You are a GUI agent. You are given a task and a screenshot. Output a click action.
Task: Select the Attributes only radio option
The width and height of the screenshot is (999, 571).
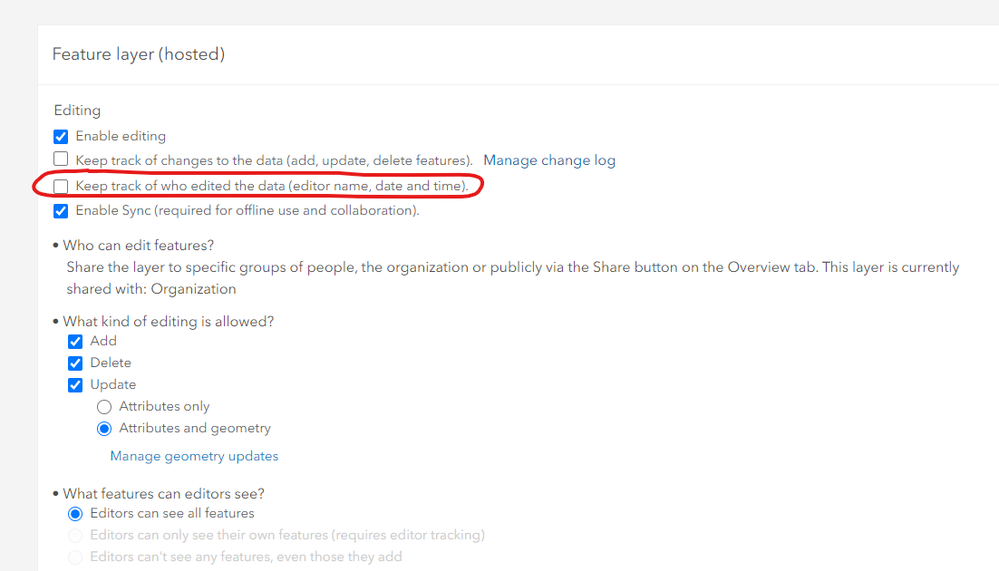point(104,407)
